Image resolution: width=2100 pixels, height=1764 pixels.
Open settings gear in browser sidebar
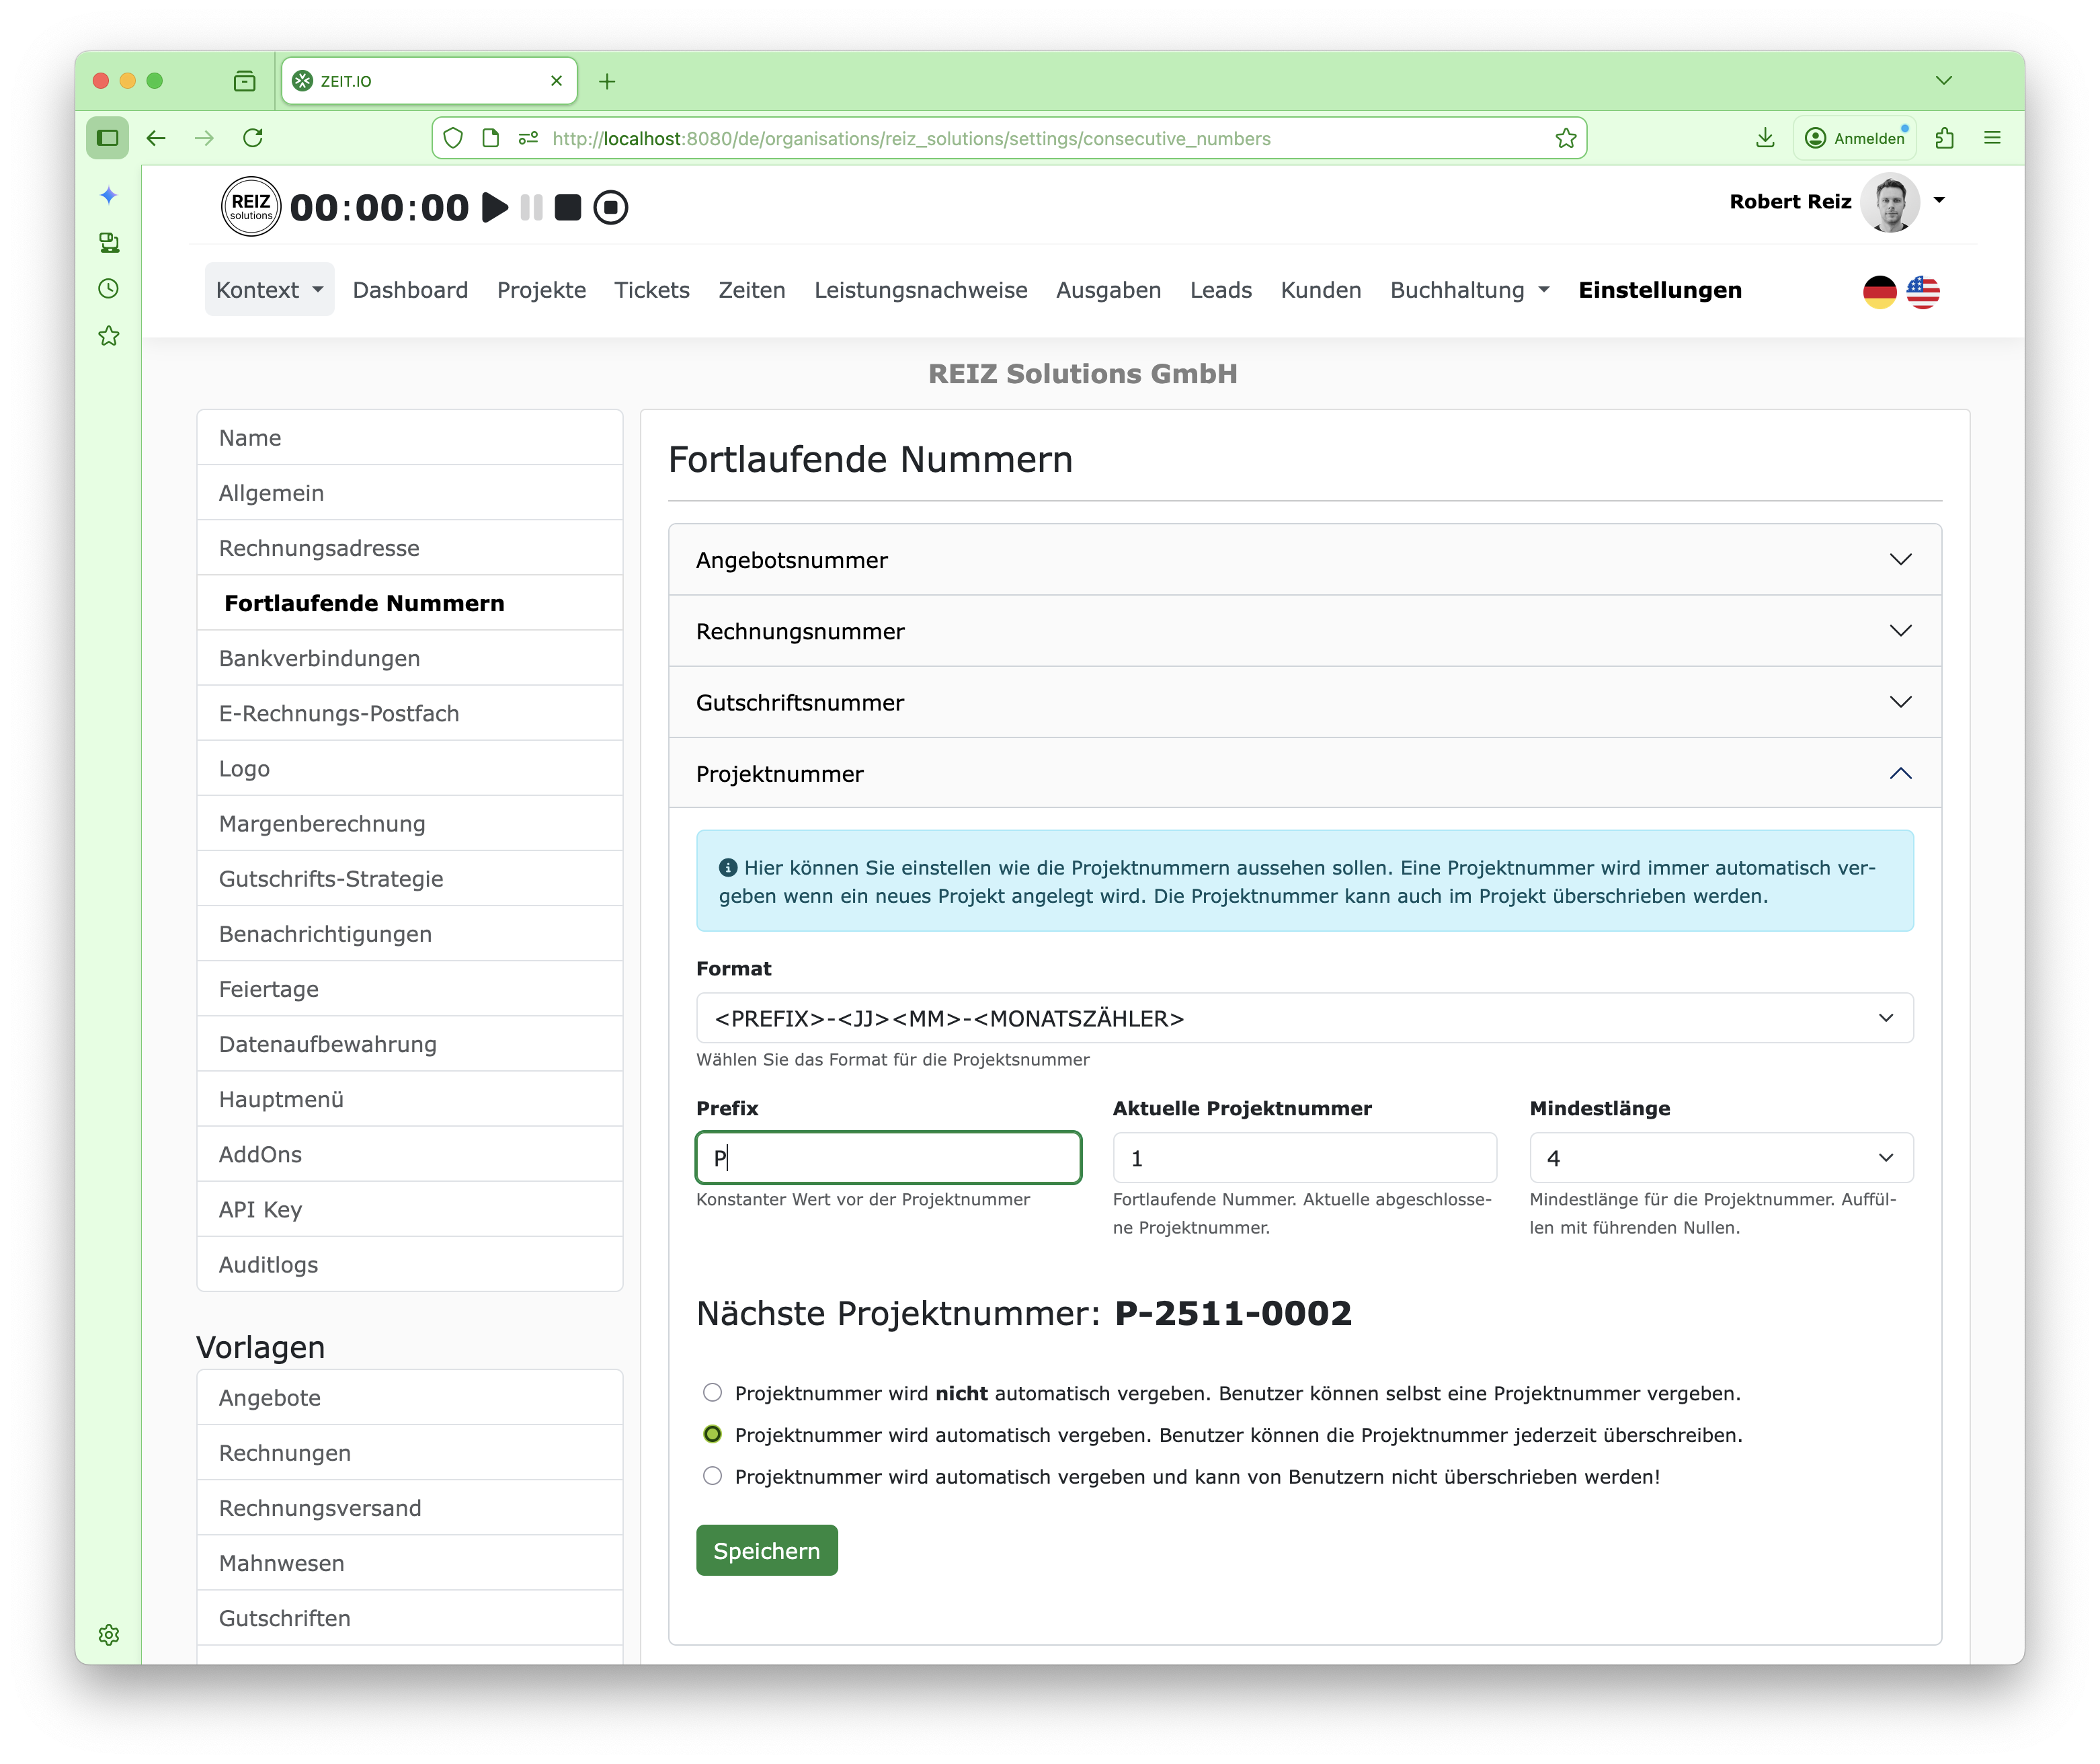click(x=109, y=1634)
